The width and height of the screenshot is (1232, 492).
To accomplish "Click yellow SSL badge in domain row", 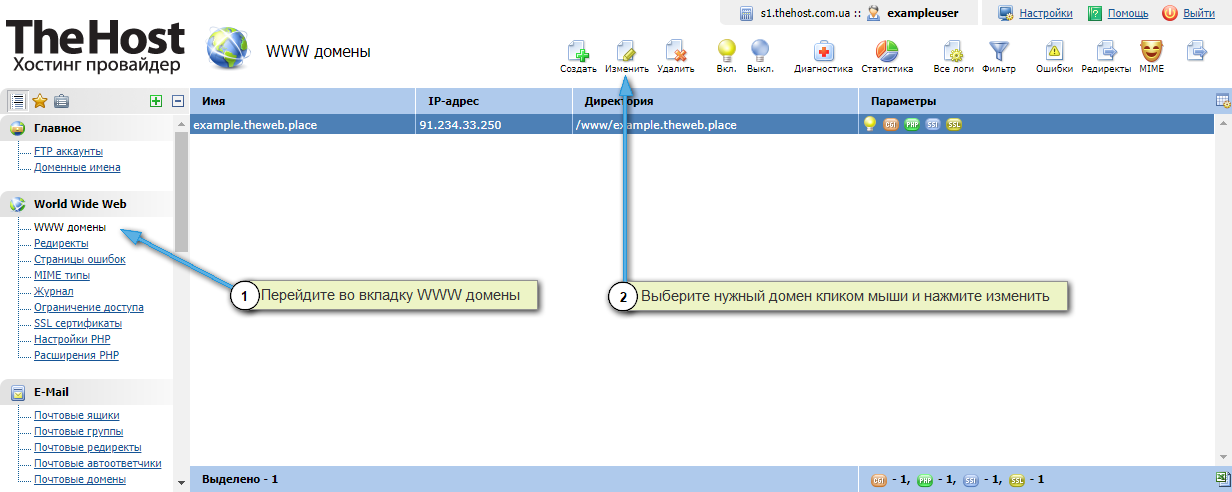I will pos(954,125).
